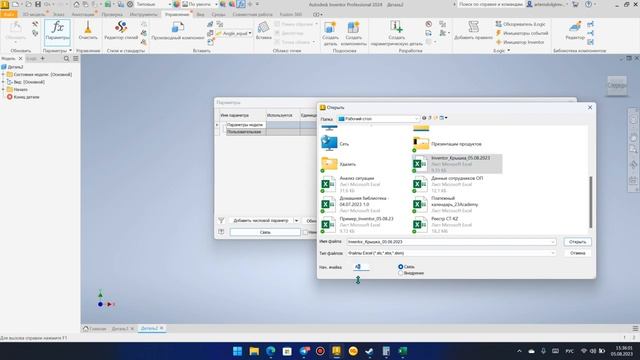Image resolution: width=640 pixels, height=360 pixels.
Task: Click the fx Параметры ribbon button
Action: click(57, 32)
